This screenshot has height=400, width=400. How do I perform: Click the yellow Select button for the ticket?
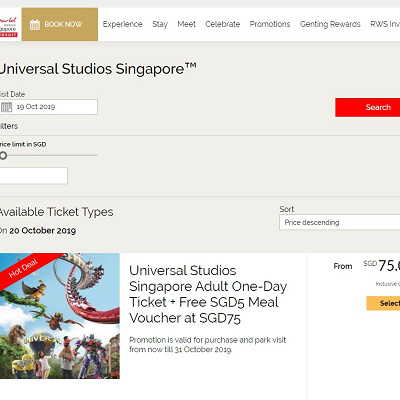383,303
